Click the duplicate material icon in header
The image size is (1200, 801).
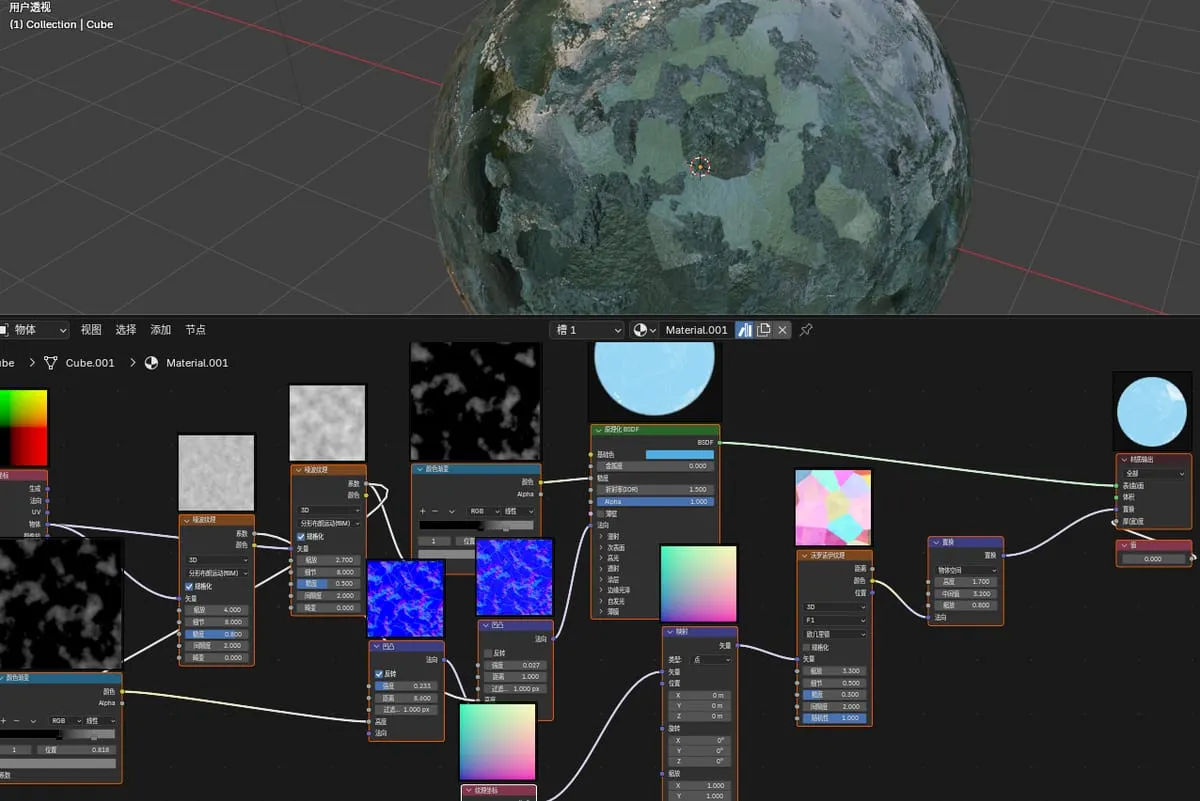(x=764, y=330)
